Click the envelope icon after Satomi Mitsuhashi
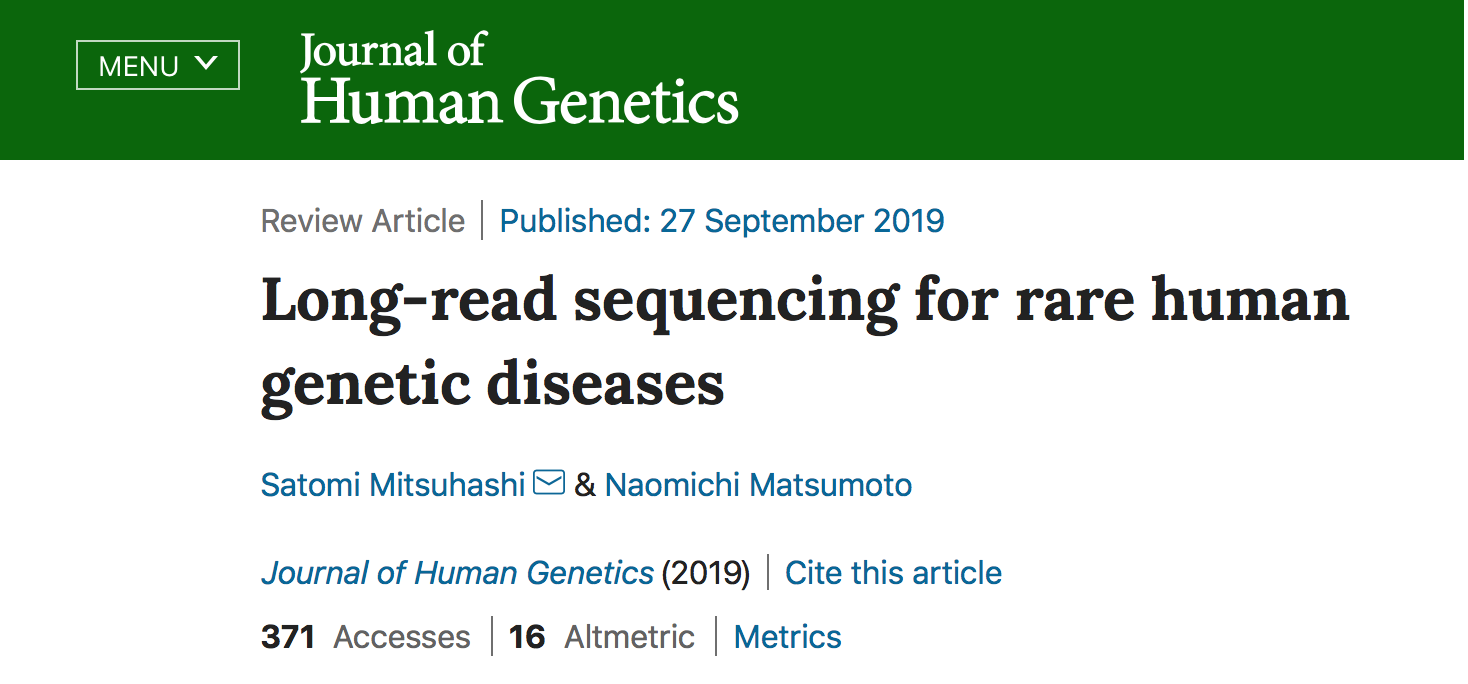 (x=549, y=483)
